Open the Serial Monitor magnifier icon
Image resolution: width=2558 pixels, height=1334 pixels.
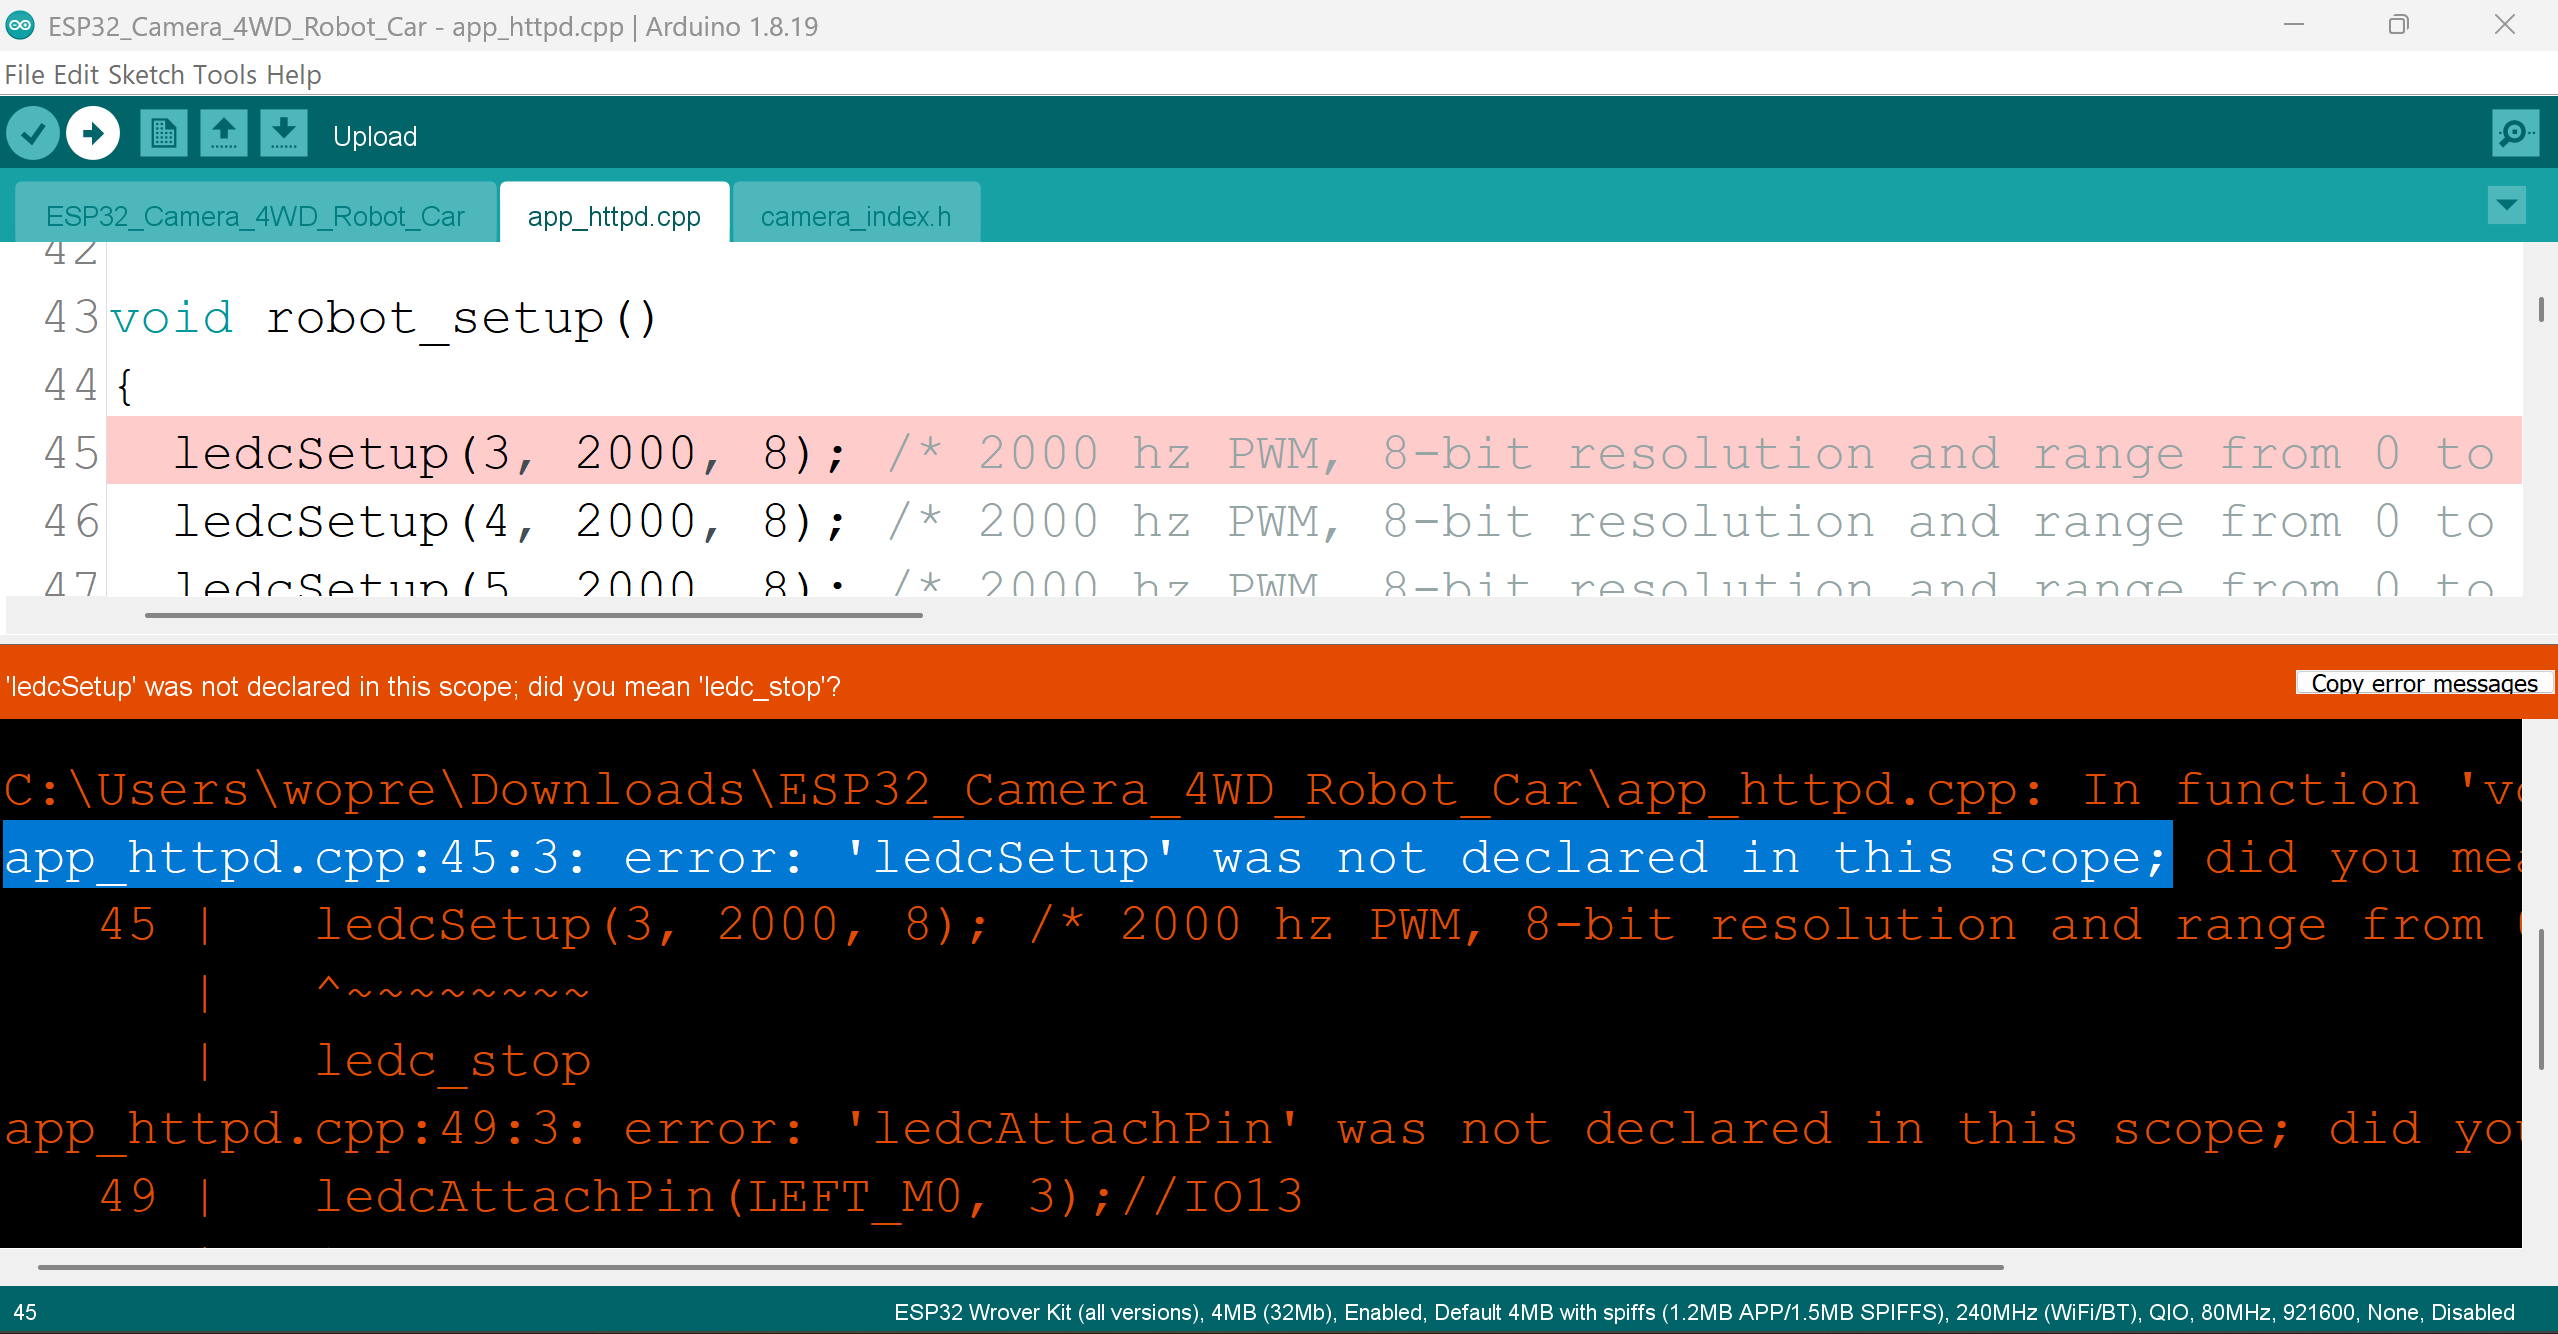coord(2515,134)
